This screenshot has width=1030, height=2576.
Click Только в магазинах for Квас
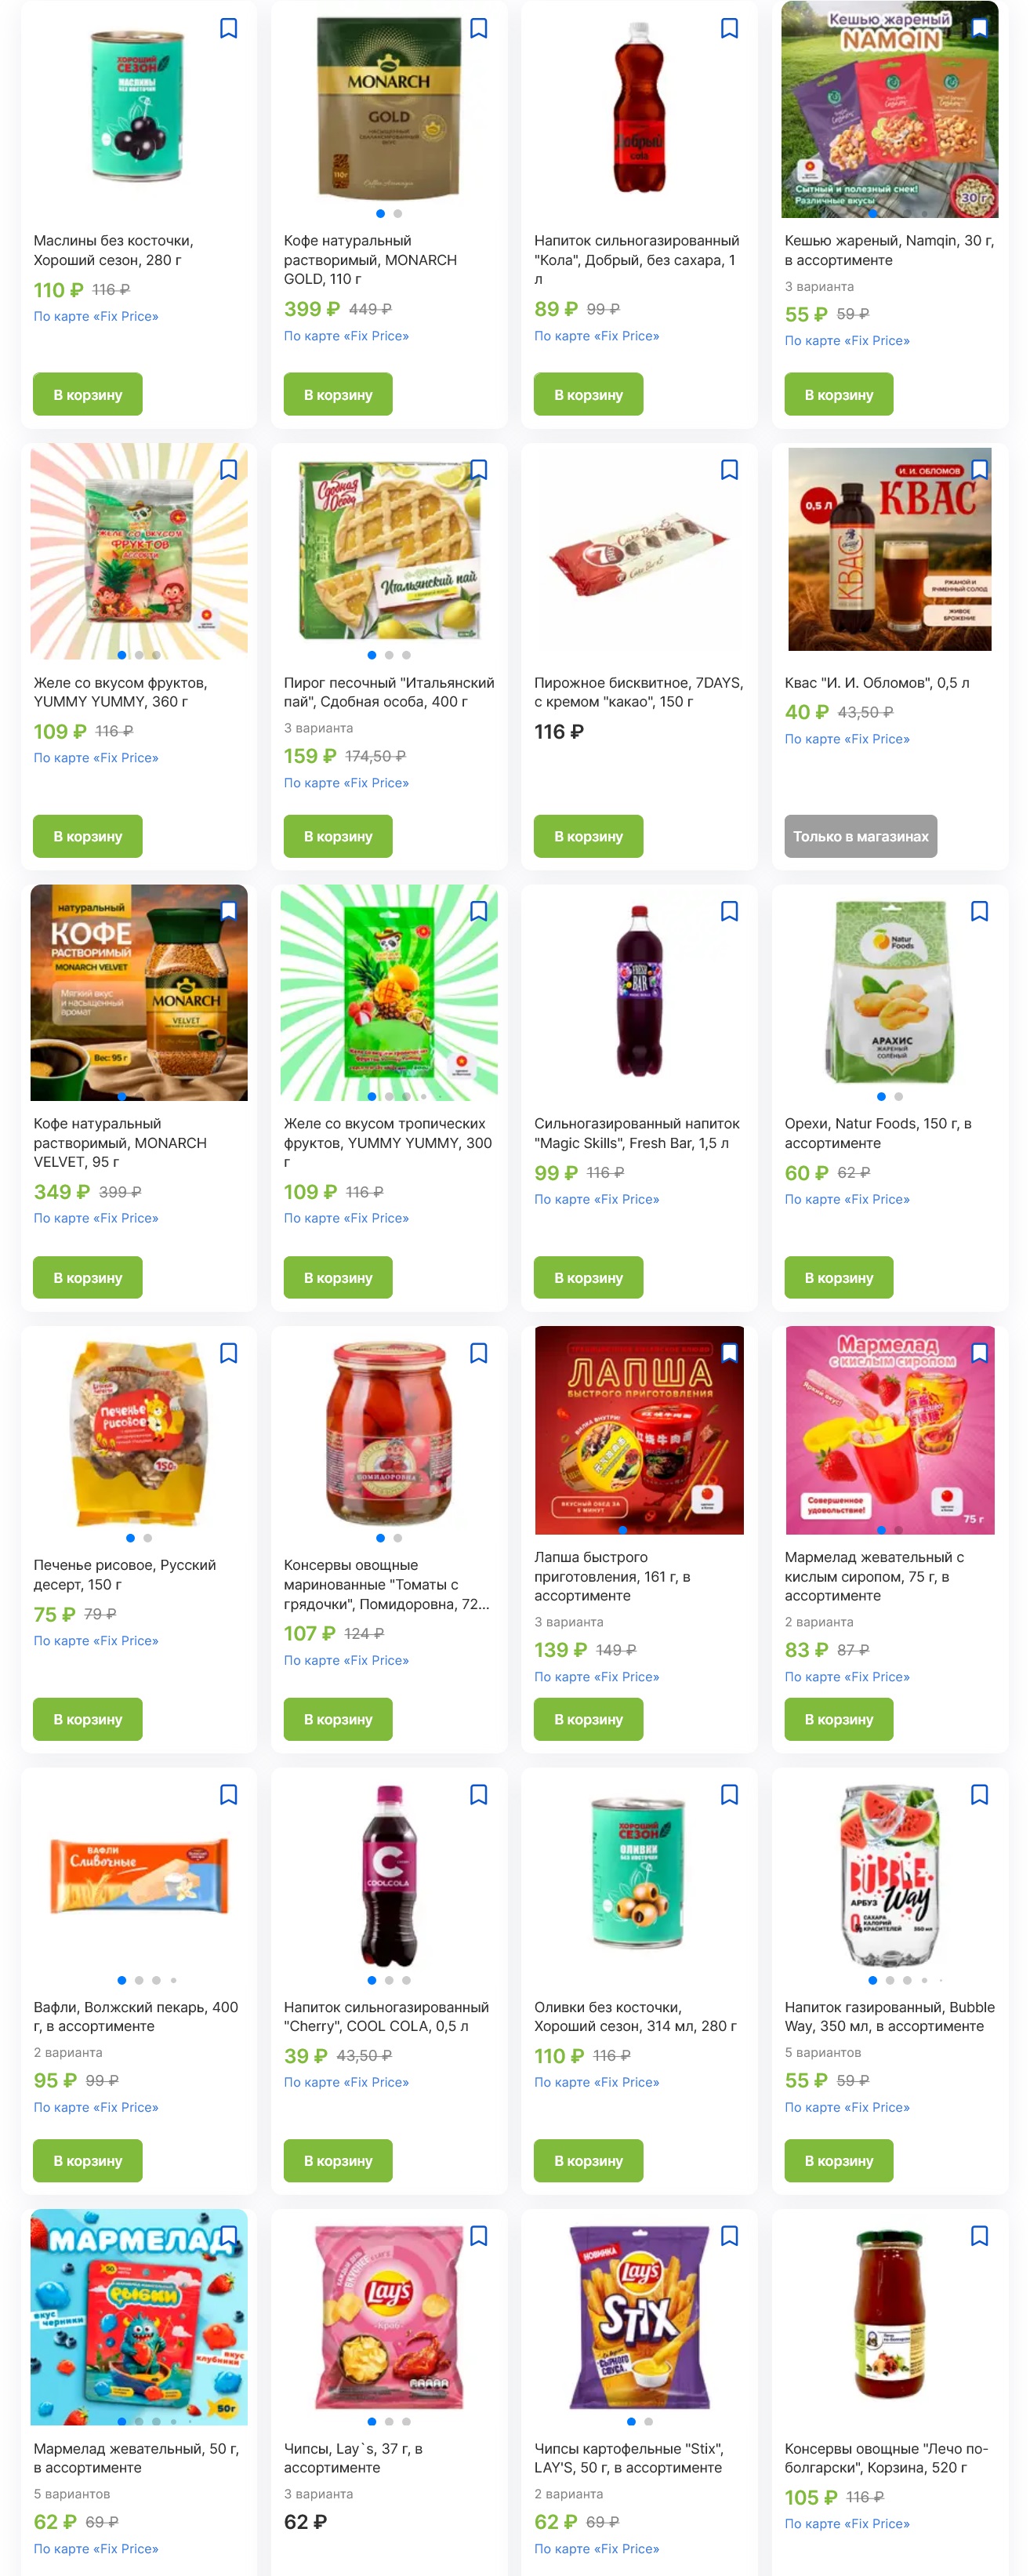[x=860, y=836]
